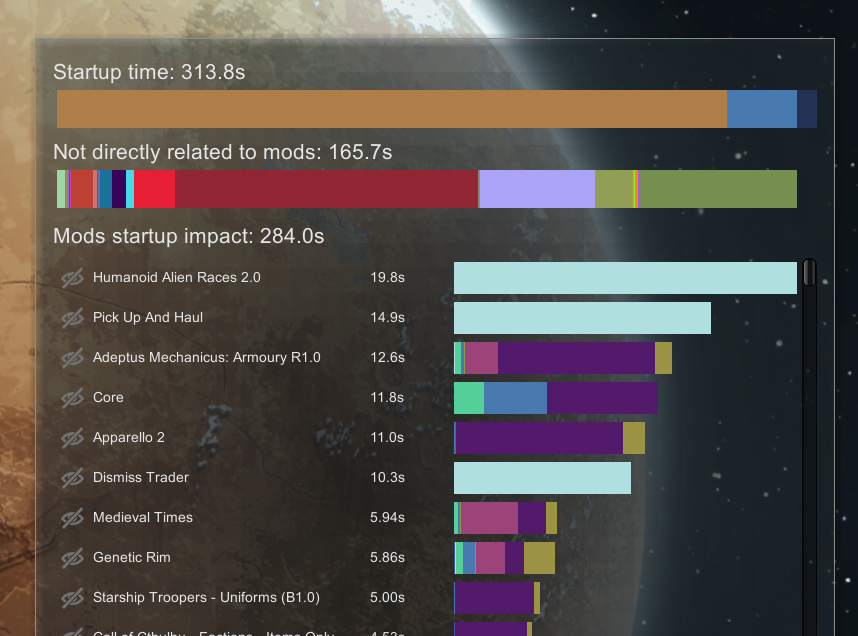
Task: Select the Dismiss Trader mod name
Action: coord(140,477)
